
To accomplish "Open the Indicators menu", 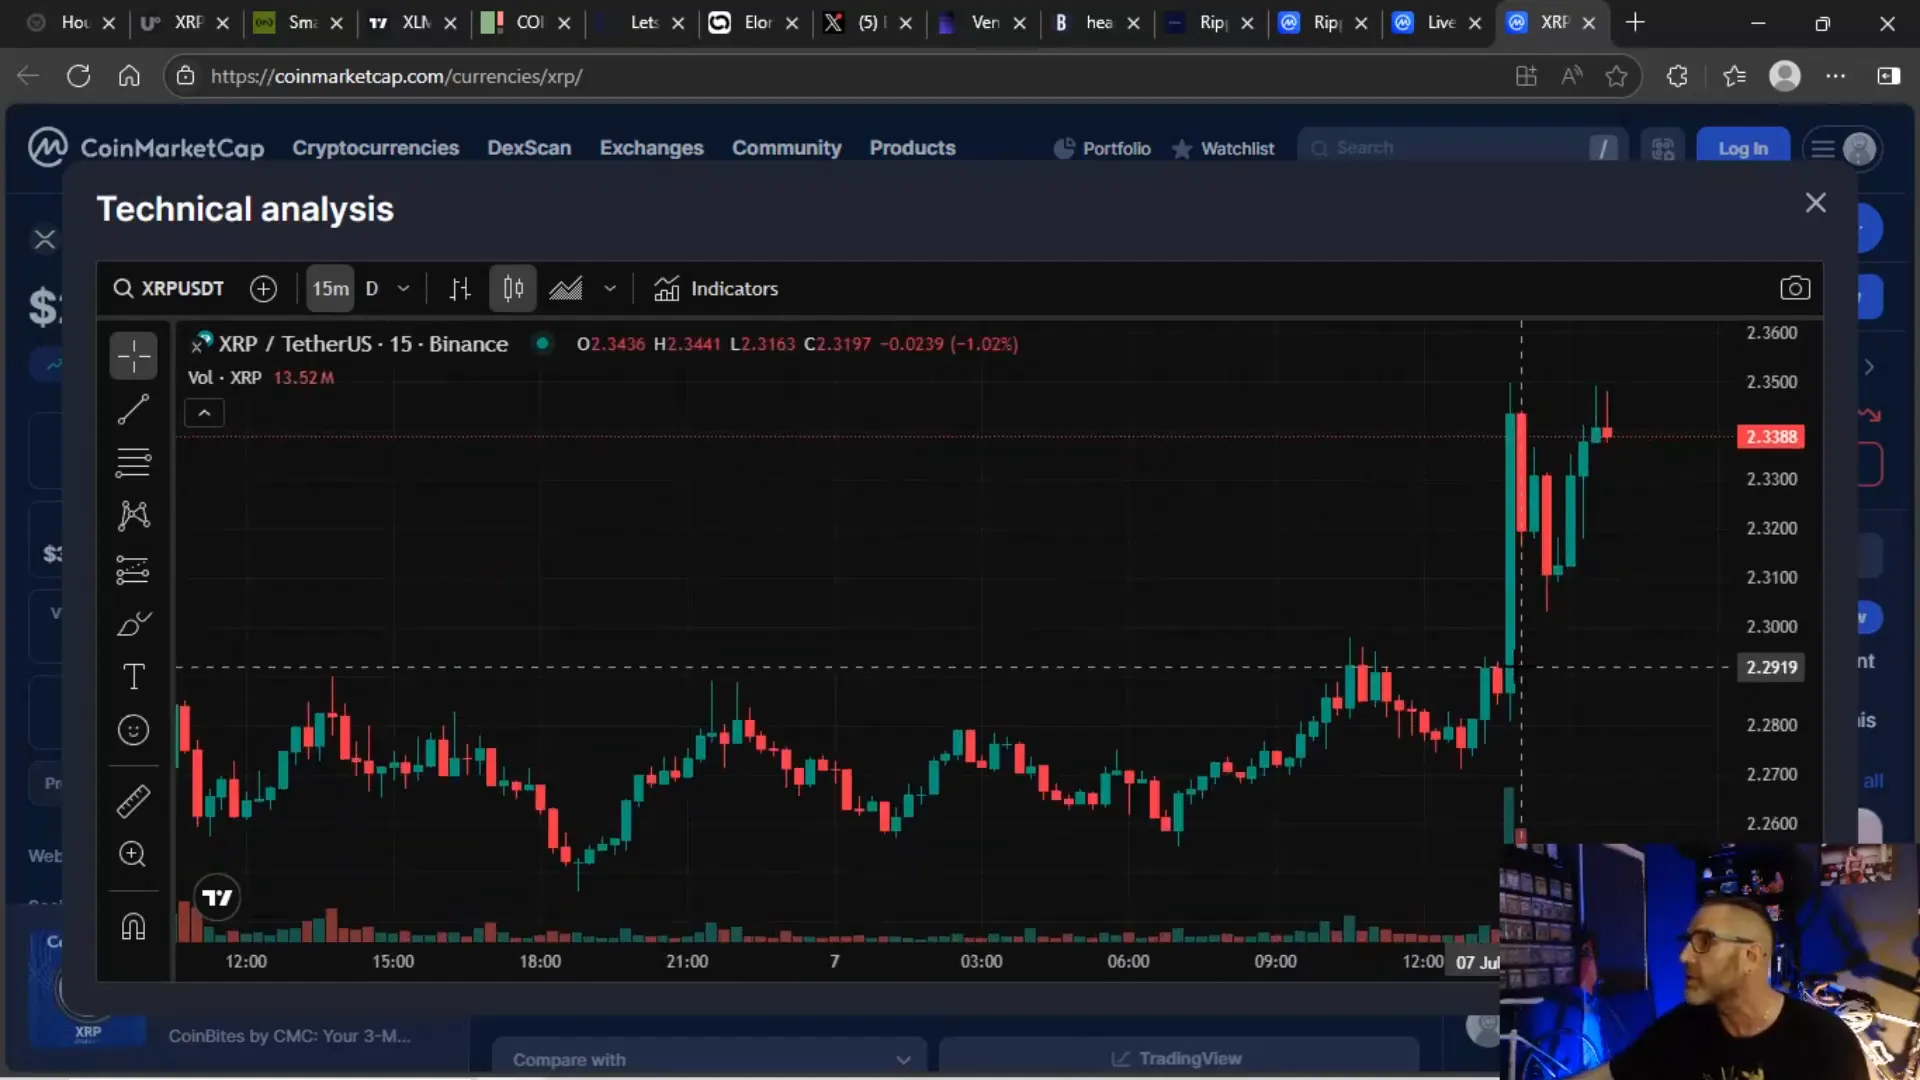I will pyautogui.click(x=716, y=289).
